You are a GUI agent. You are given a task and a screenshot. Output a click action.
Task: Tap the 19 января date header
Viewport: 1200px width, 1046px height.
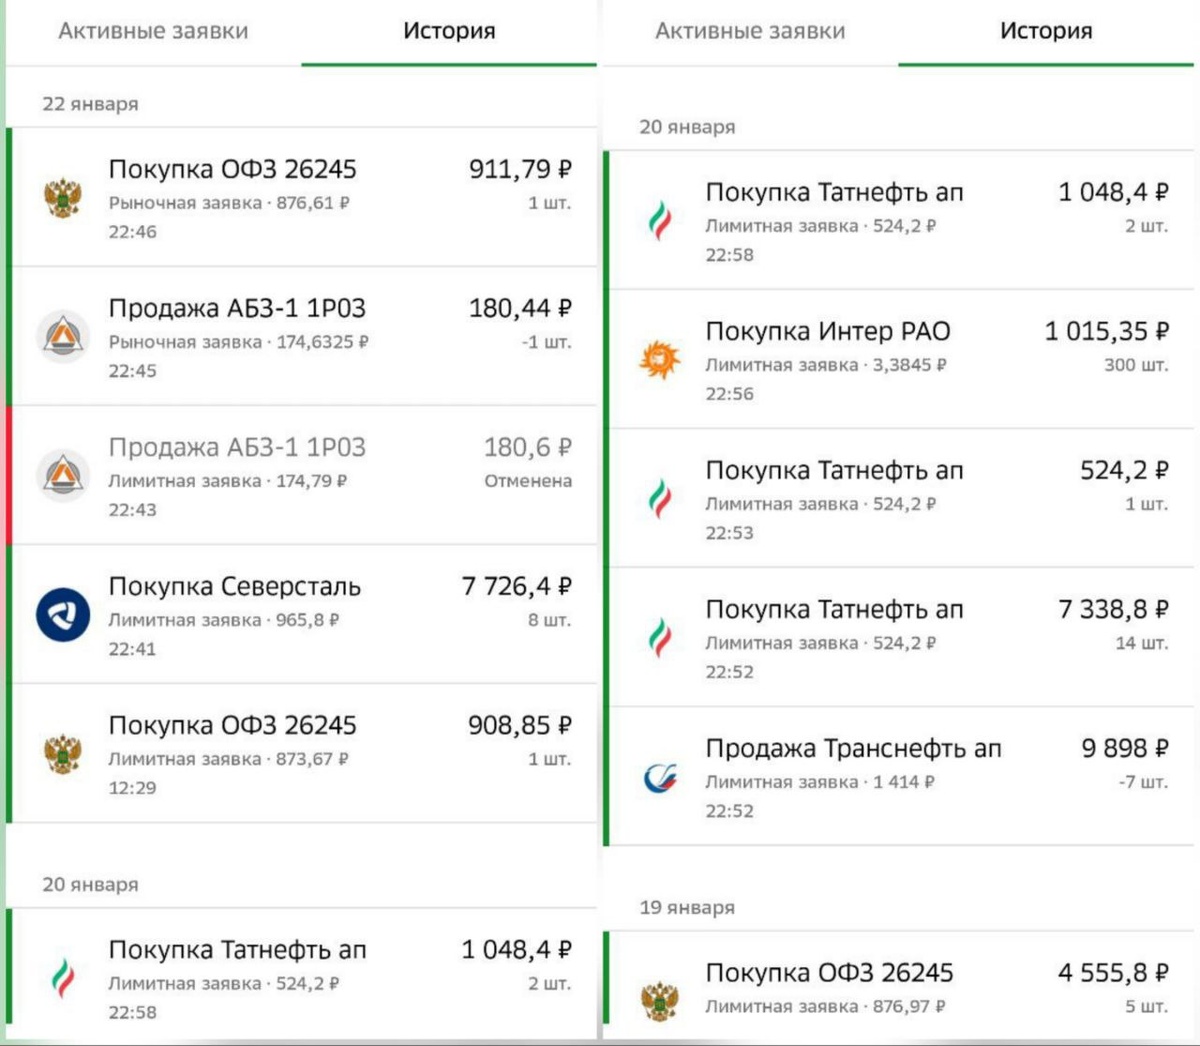pyautogui.click(x=687, y=908)
